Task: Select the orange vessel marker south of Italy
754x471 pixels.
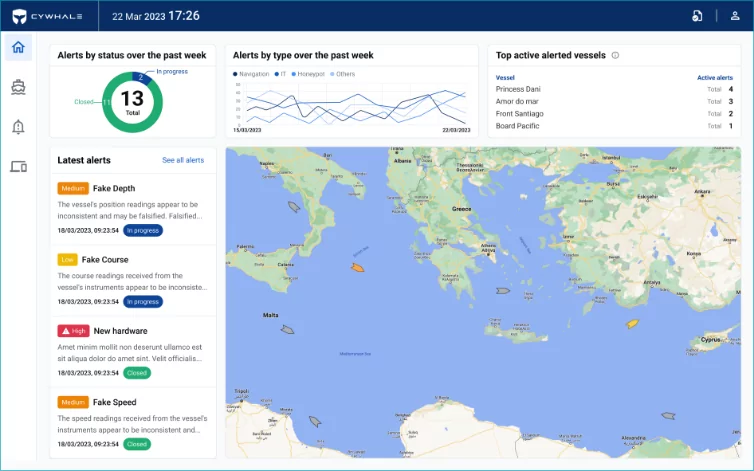Action: (357, 267)
